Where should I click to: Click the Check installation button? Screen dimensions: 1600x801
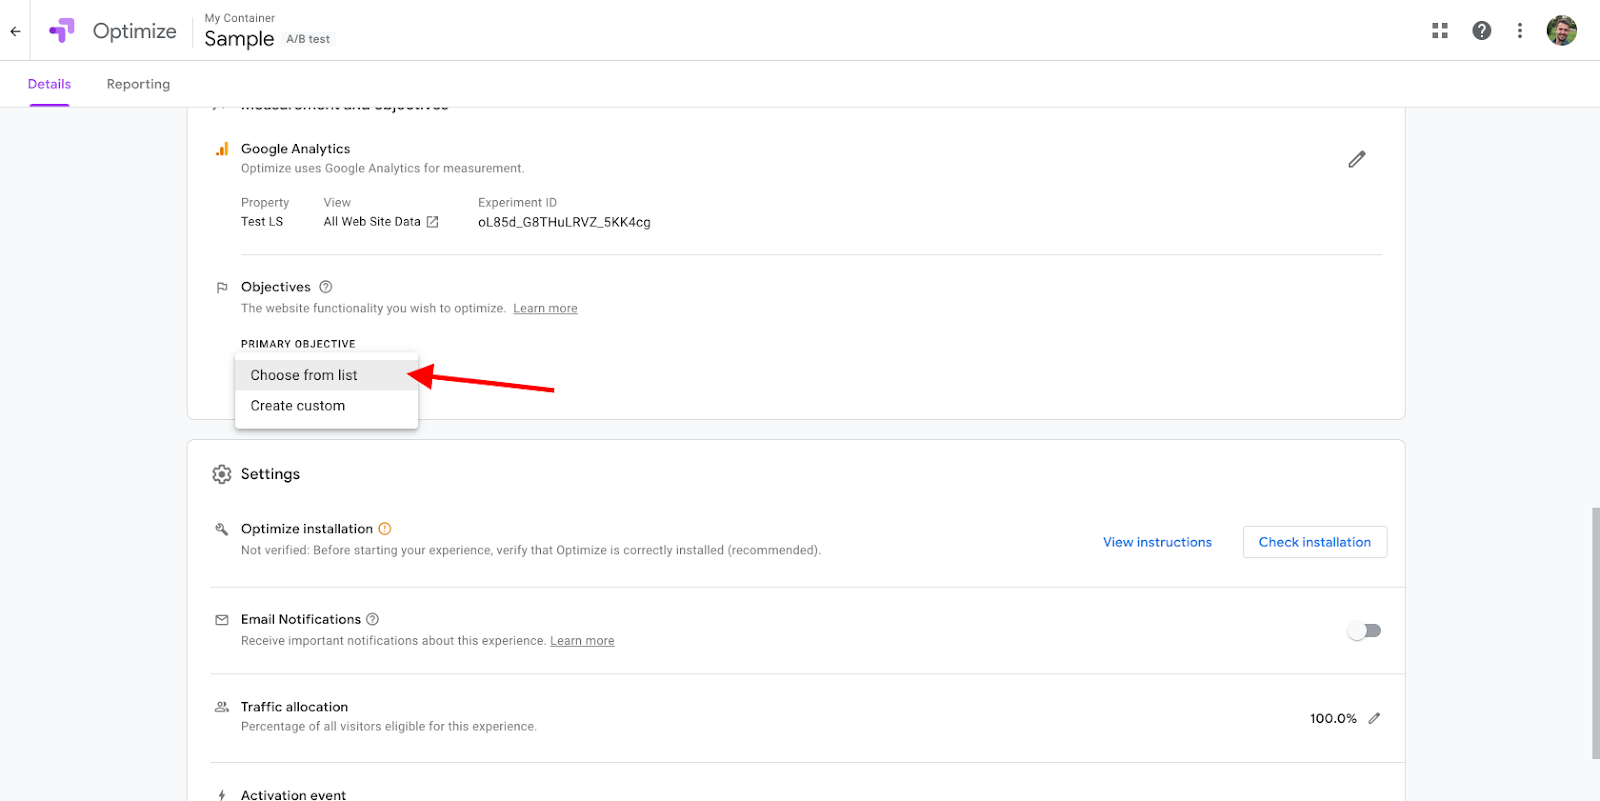point(1314,542)
